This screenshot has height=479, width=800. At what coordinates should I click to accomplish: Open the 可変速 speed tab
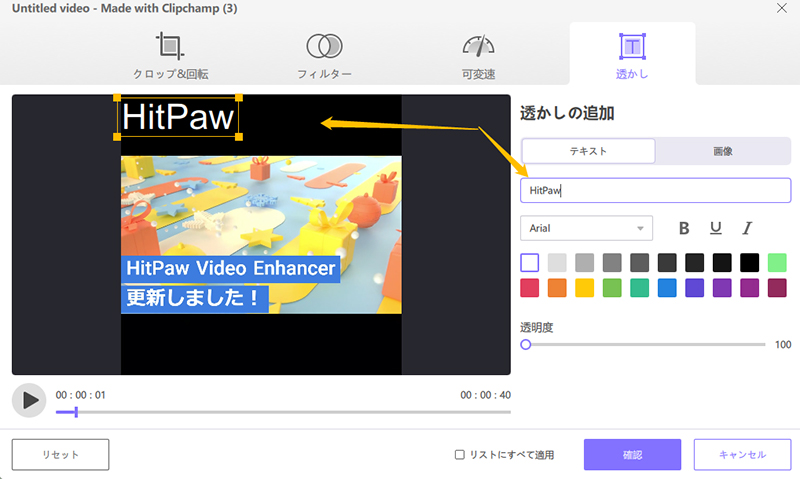click(x=478, y=55)
